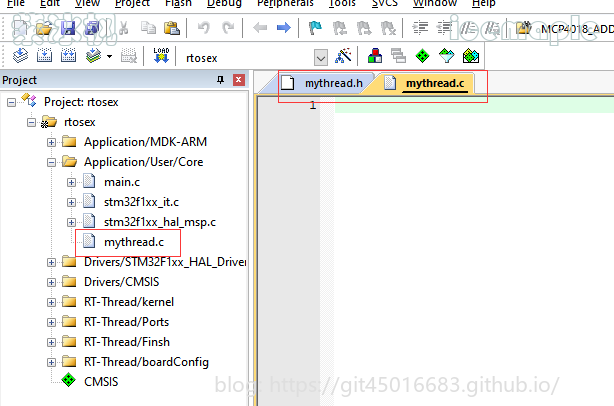The height and width of the screenshot is (406, 614).
Task: Select mythread.c in the project tree
Action: point(134,242)
